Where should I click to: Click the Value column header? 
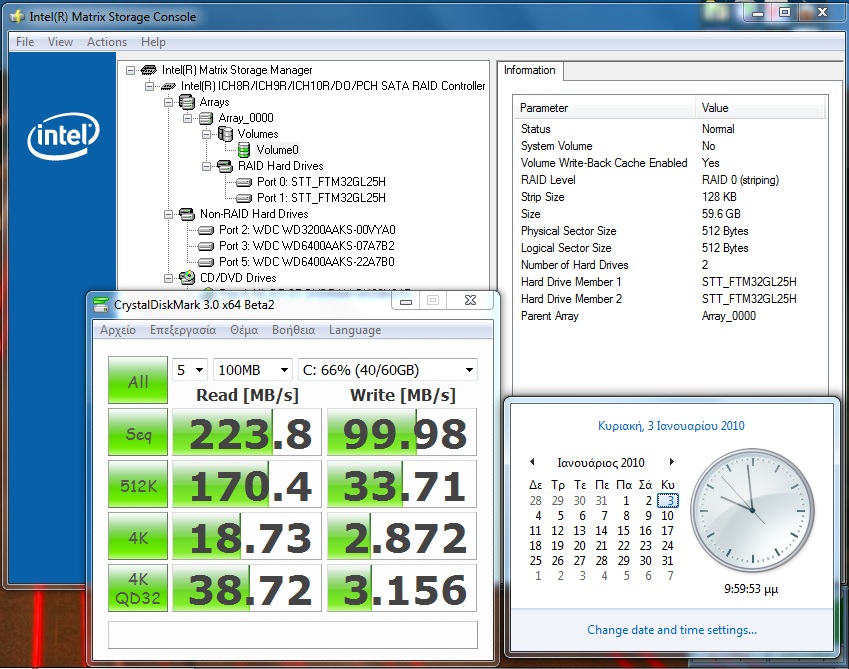click(x=761, y=108)
